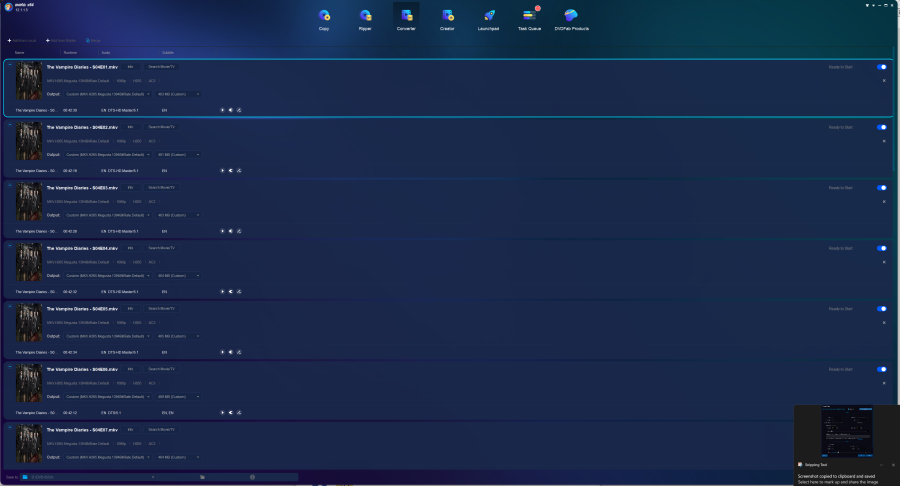The height and width of the screenshot is (486, 900).
Task: Open advanced settings icon in S04E04 row
Action: click(x=231, y=291)
